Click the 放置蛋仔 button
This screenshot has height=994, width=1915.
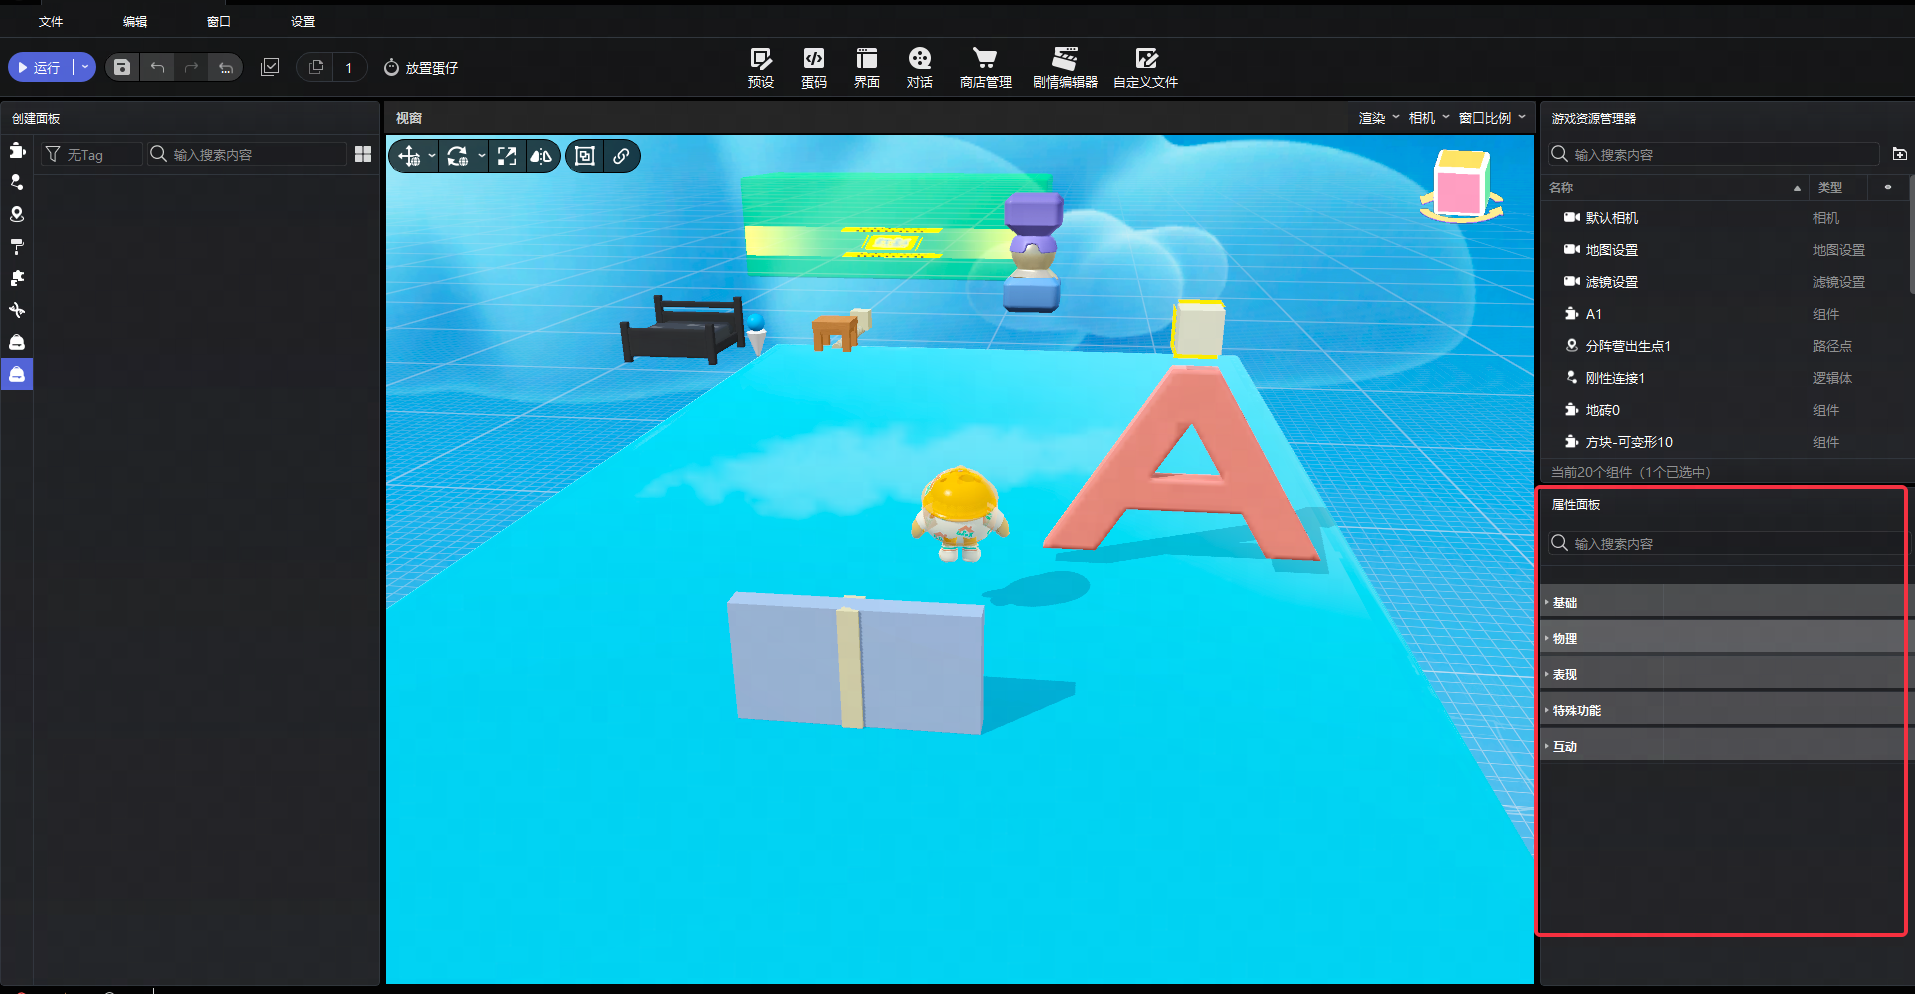pos(421,67)
